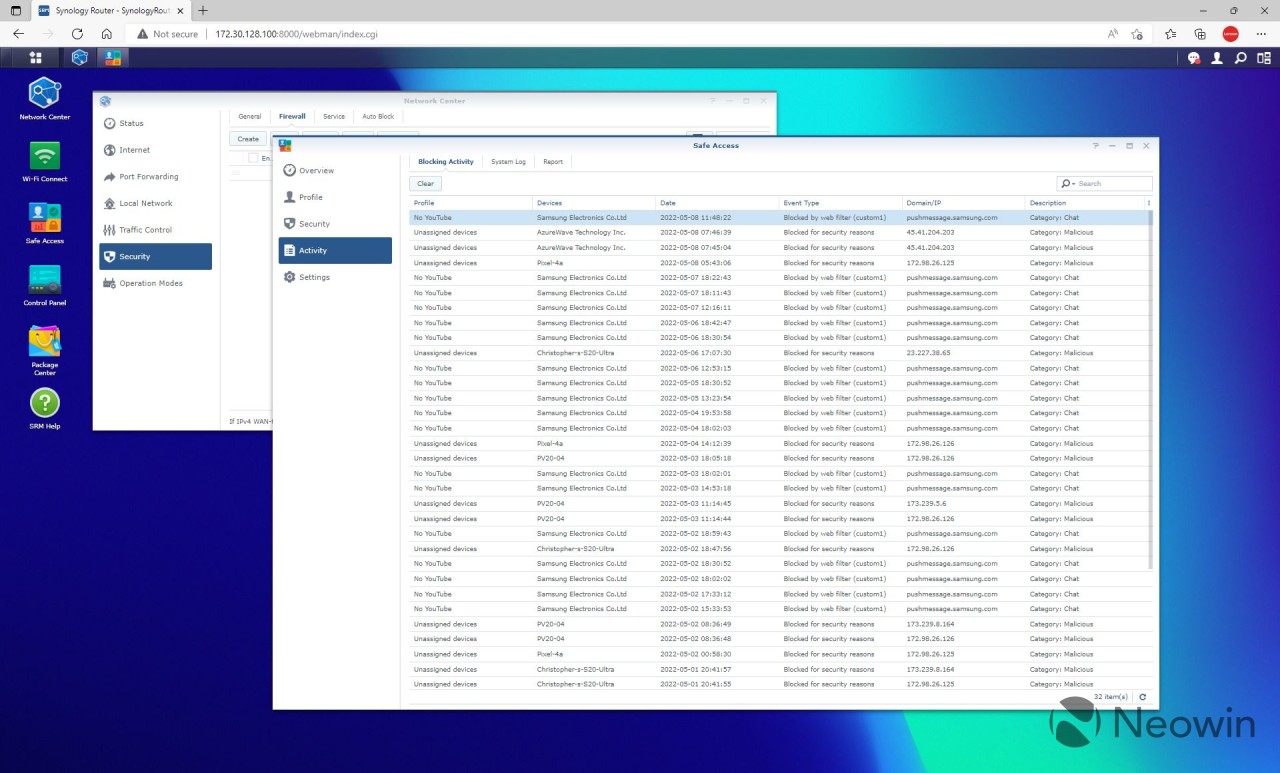
Task: Open the SRM user account options
Action: 1217,58
